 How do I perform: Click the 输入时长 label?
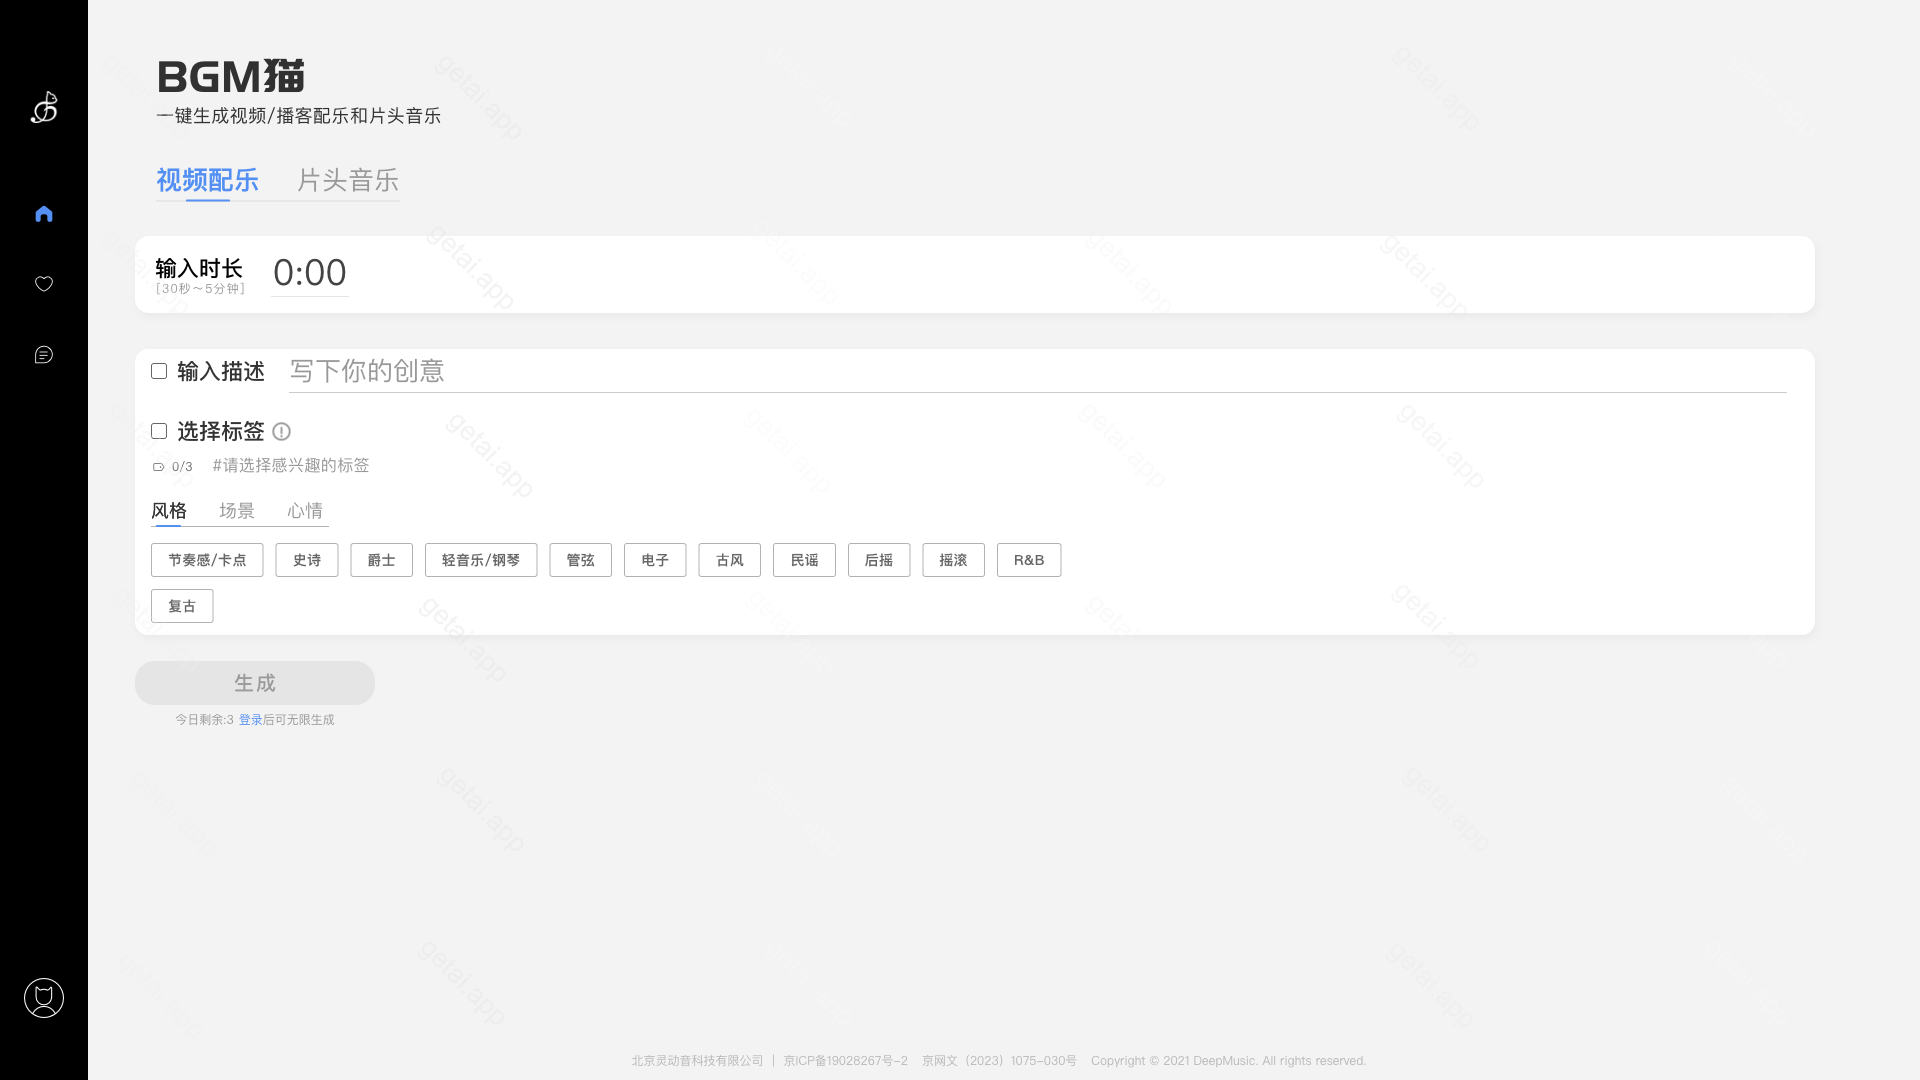click(199, 269)
